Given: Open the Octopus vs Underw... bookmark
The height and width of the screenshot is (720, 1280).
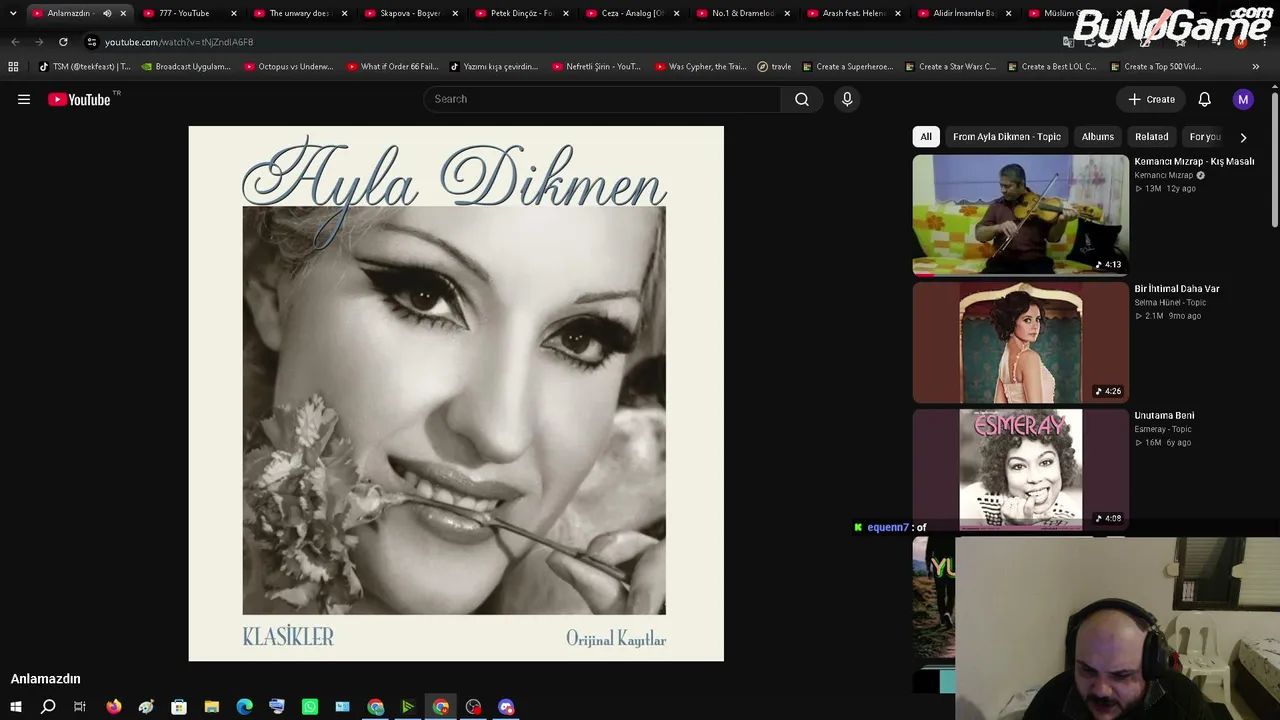Looking at the screenshot, I should point(287,67).
